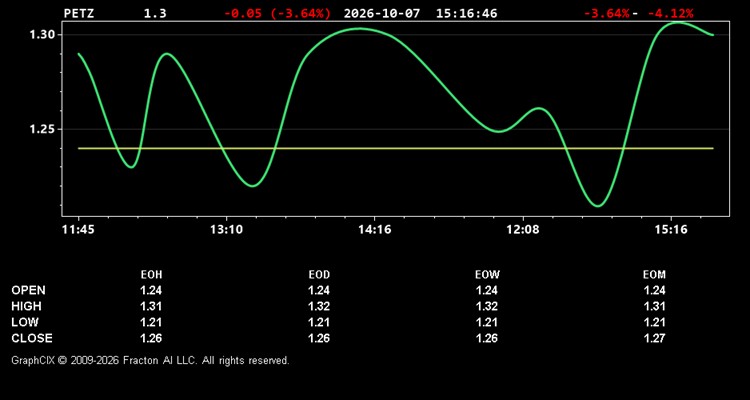Select the last price 1.3 in header

click(155, 13)
